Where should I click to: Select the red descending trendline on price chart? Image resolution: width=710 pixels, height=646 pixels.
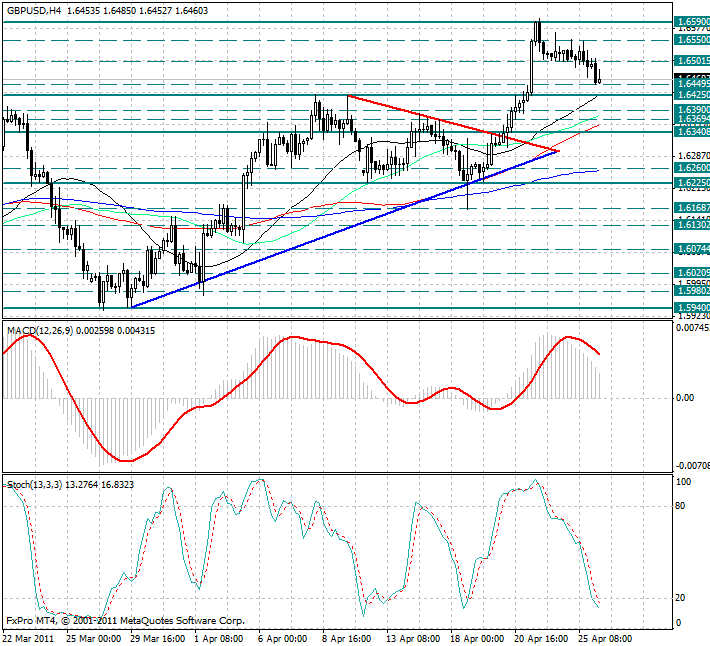click(453, 123)
